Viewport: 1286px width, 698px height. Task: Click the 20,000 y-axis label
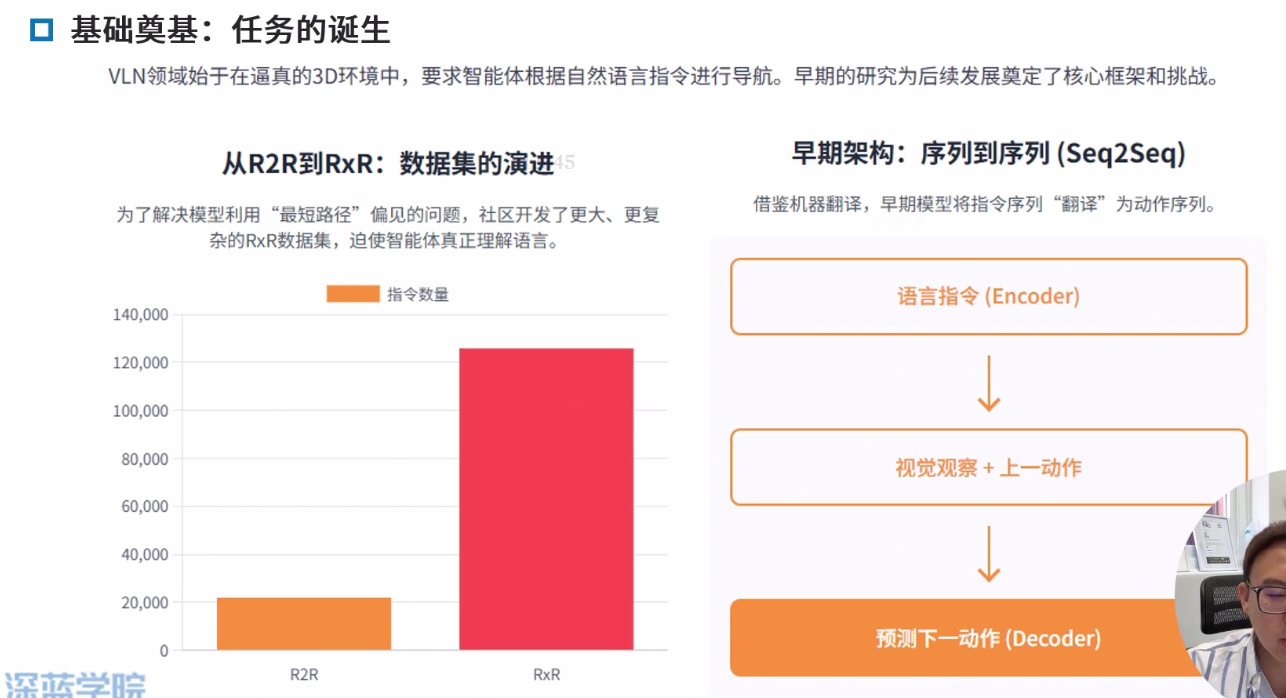click(x=144, y=603)
